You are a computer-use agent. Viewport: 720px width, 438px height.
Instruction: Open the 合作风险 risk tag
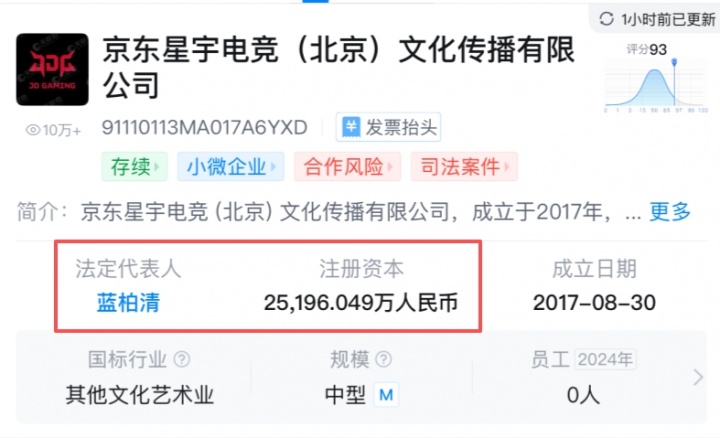[348, 166]
